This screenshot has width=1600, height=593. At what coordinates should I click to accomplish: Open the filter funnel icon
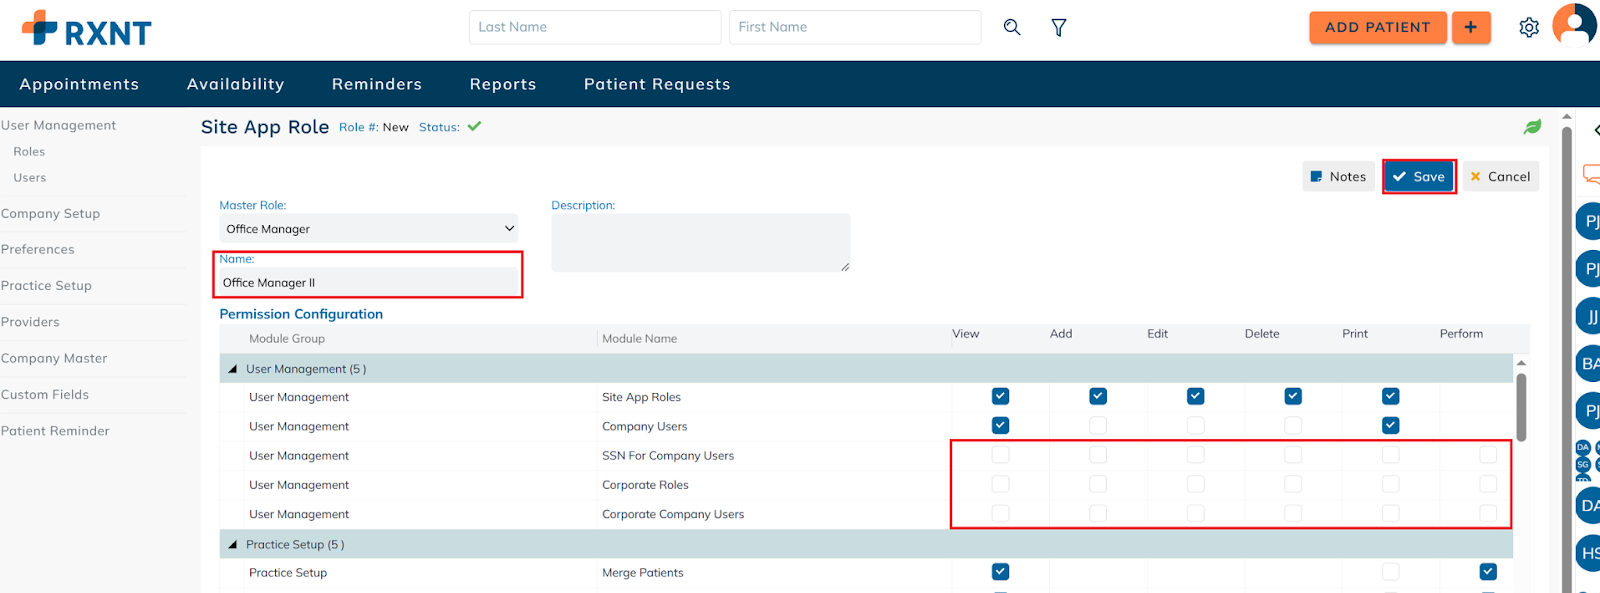coord(1059,27)
